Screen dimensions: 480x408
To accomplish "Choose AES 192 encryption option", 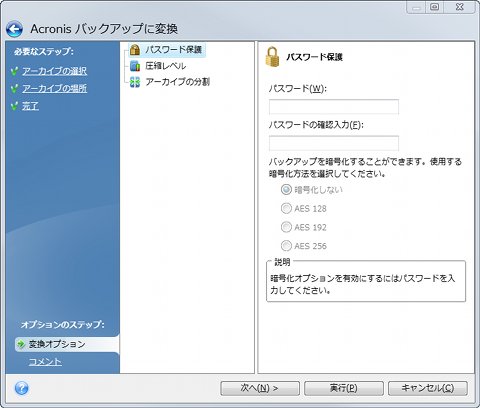I will coord(286,227).
